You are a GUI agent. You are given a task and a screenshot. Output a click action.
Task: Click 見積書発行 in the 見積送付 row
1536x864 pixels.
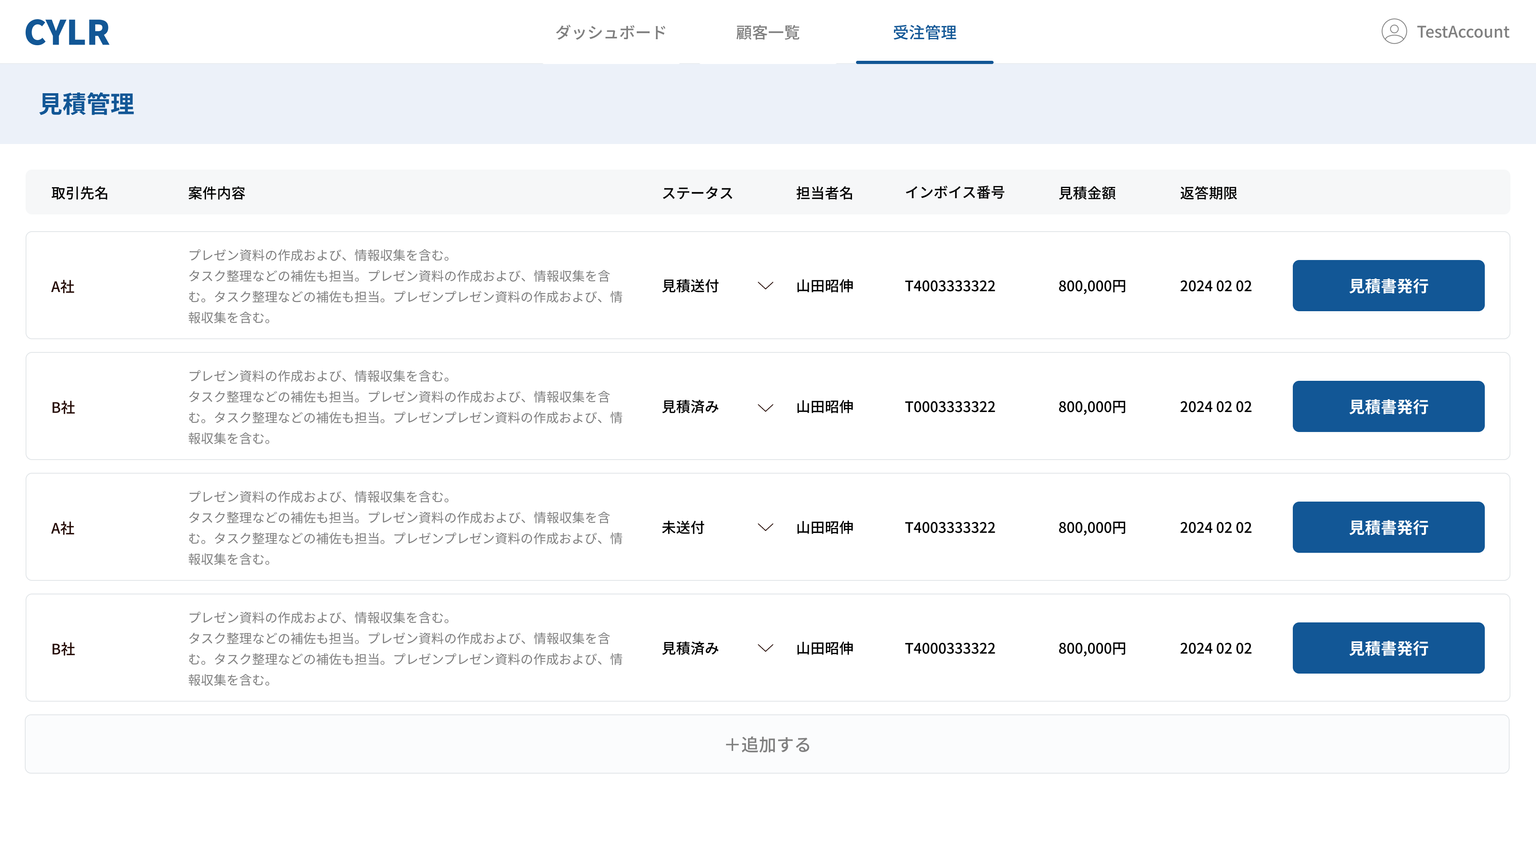1388,286
